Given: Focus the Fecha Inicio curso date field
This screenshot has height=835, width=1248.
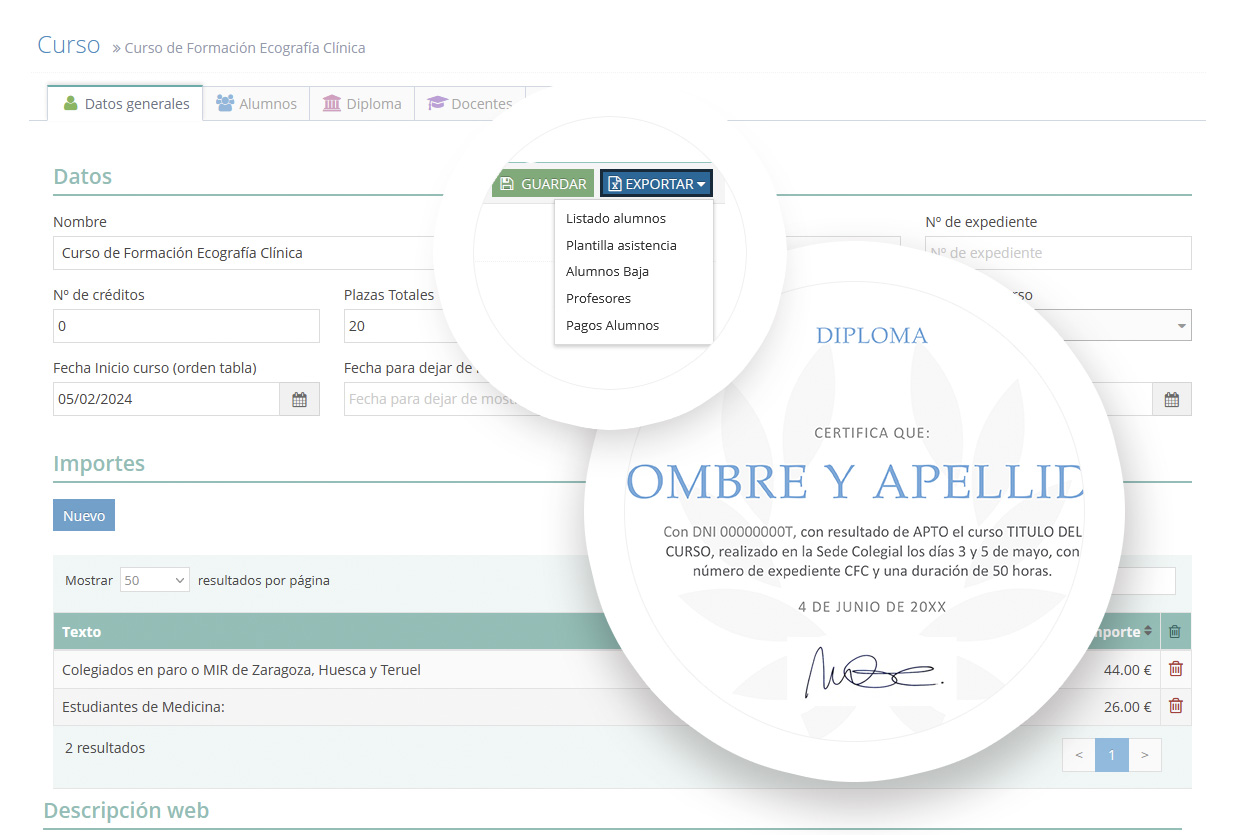Looking at the screenshot, I should coord(166,399).
